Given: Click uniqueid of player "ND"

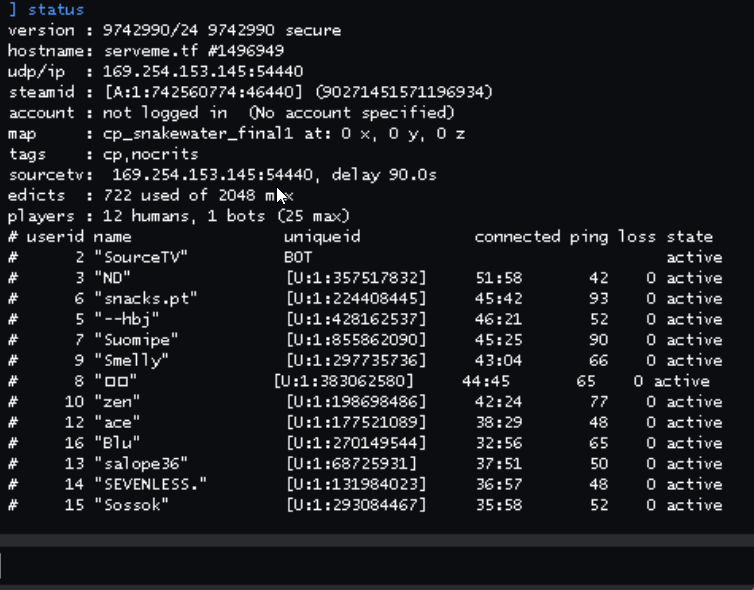Looking at the screenshot, I should (356, 278).
